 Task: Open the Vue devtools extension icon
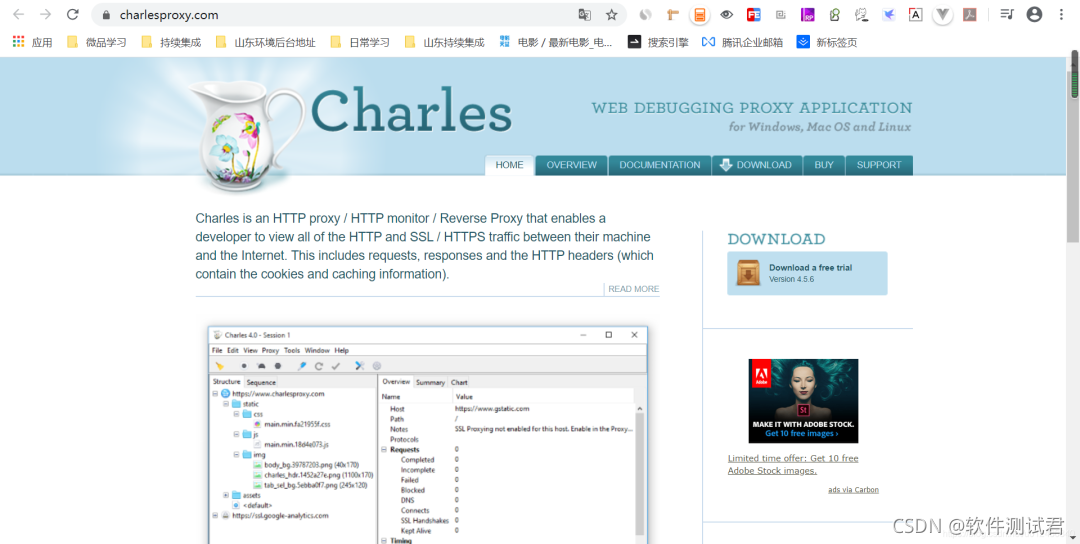(x=943, y=14)
